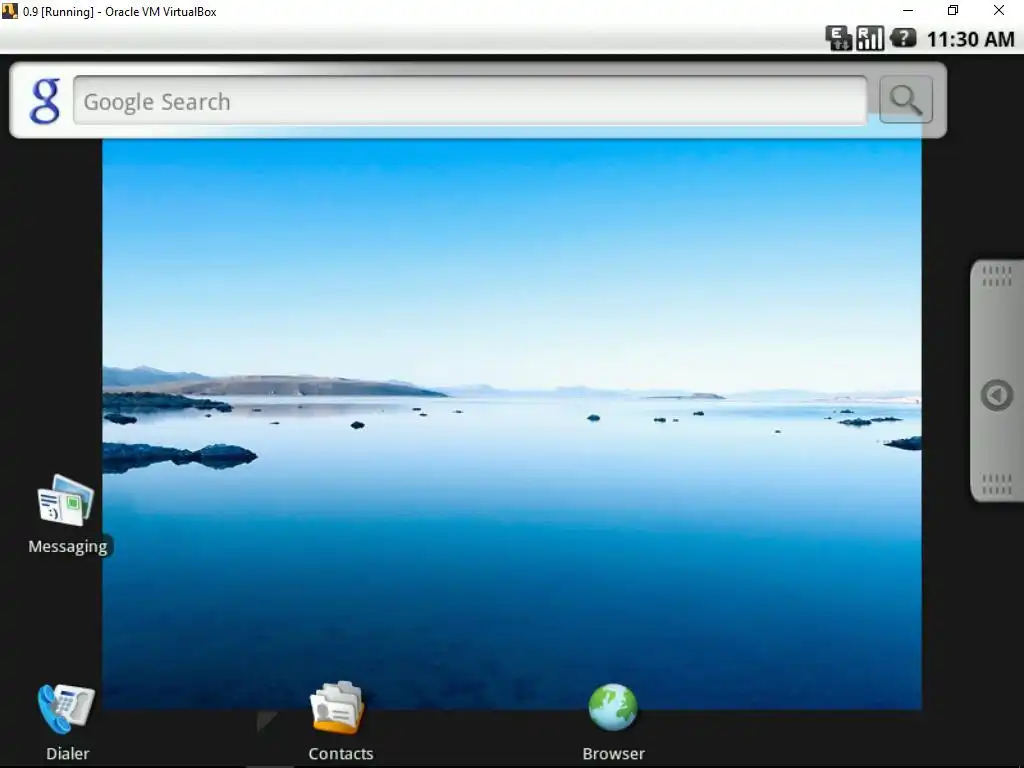The image size is (1024, 768).
Task: Click the Dialer label text
Action: tap(68, 754)
